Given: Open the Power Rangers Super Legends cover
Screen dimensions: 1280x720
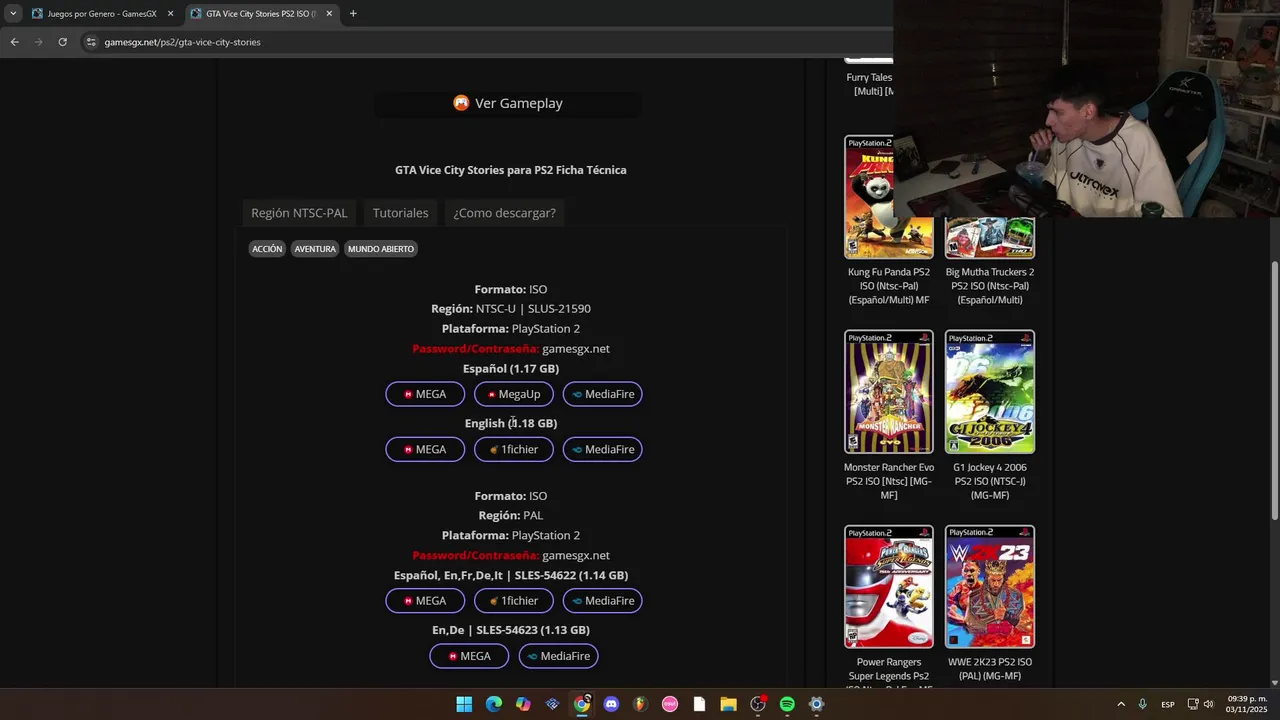Looking at the screenshot, I should [x=888, y=587].
